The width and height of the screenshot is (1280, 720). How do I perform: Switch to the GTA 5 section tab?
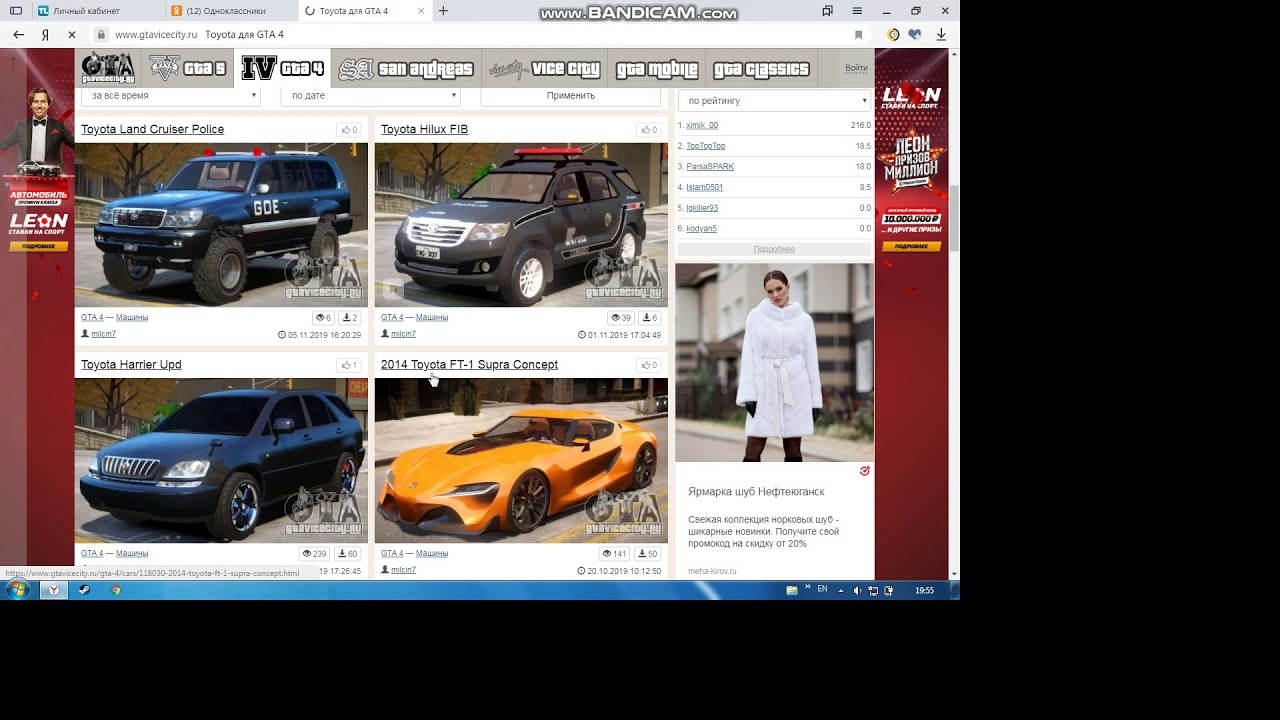(187, 69)
